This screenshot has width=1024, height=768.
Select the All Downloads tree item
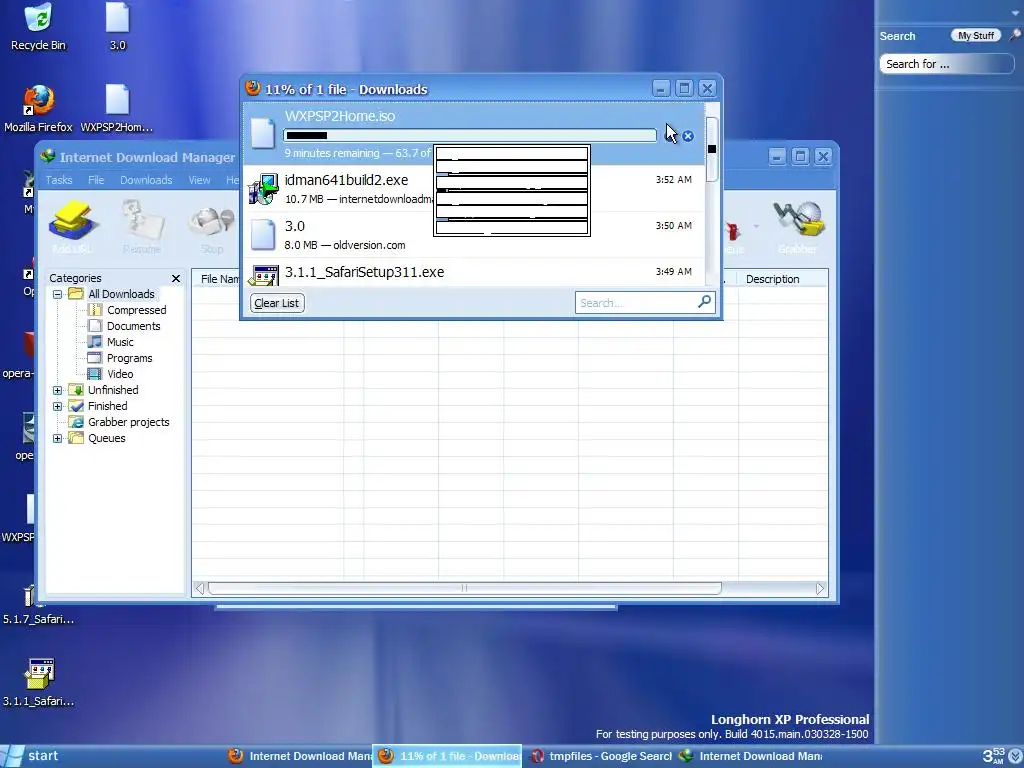(x=121, y=294)
